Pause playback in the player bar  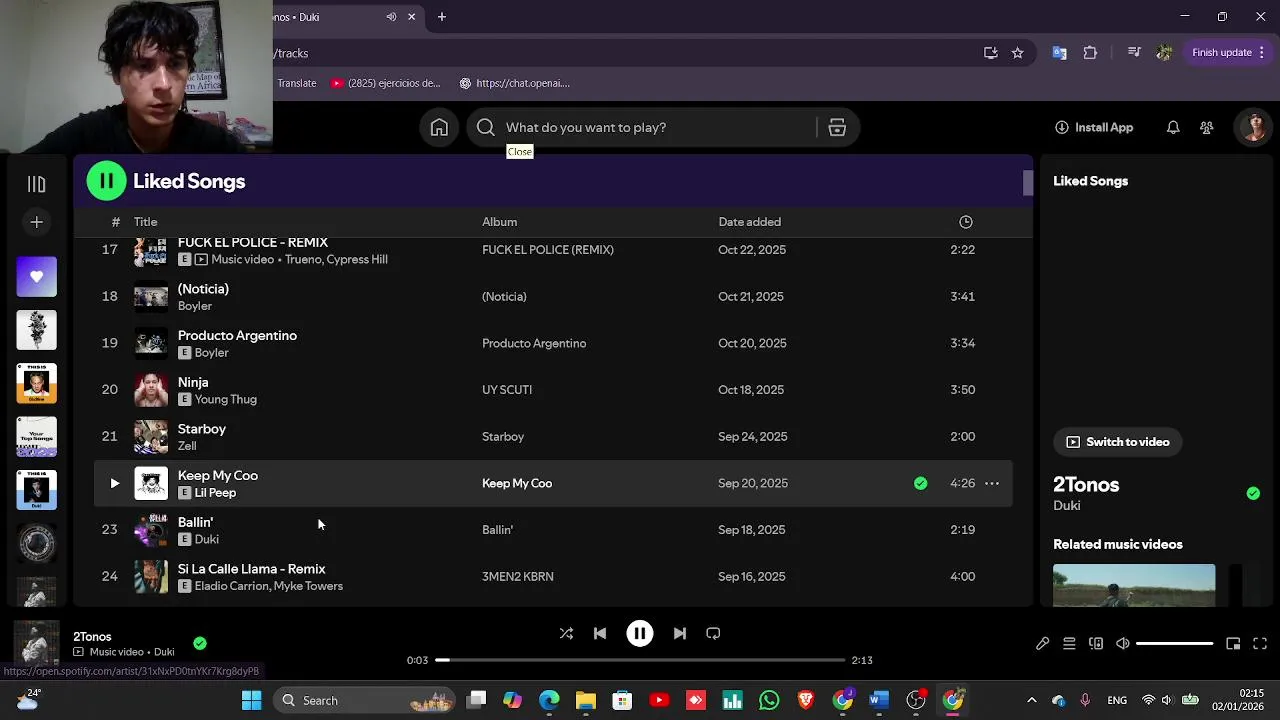640,633
